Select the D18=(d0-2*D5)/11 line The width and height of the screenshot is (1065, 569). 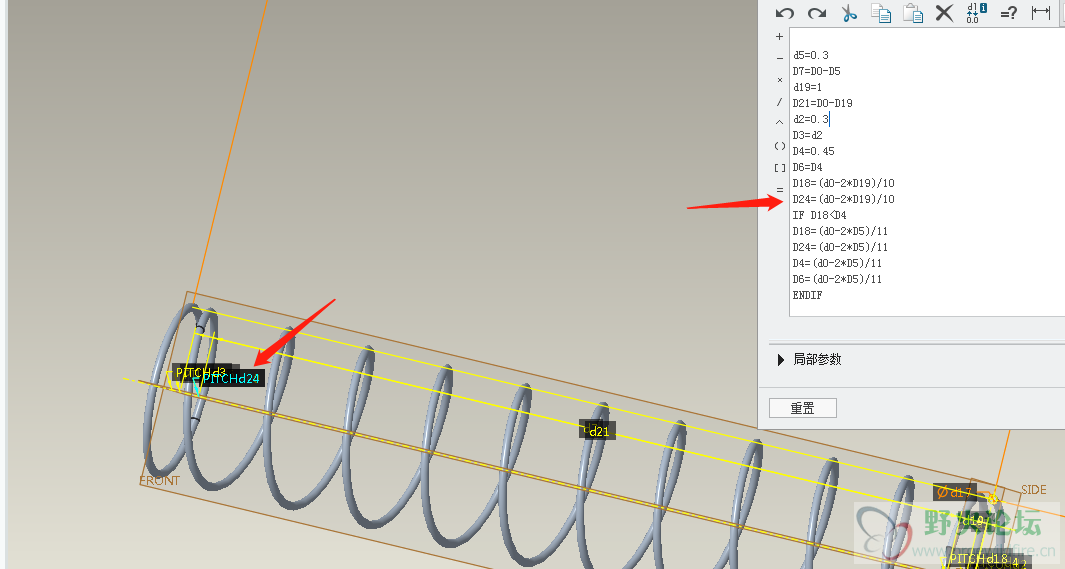click(840, 231)
